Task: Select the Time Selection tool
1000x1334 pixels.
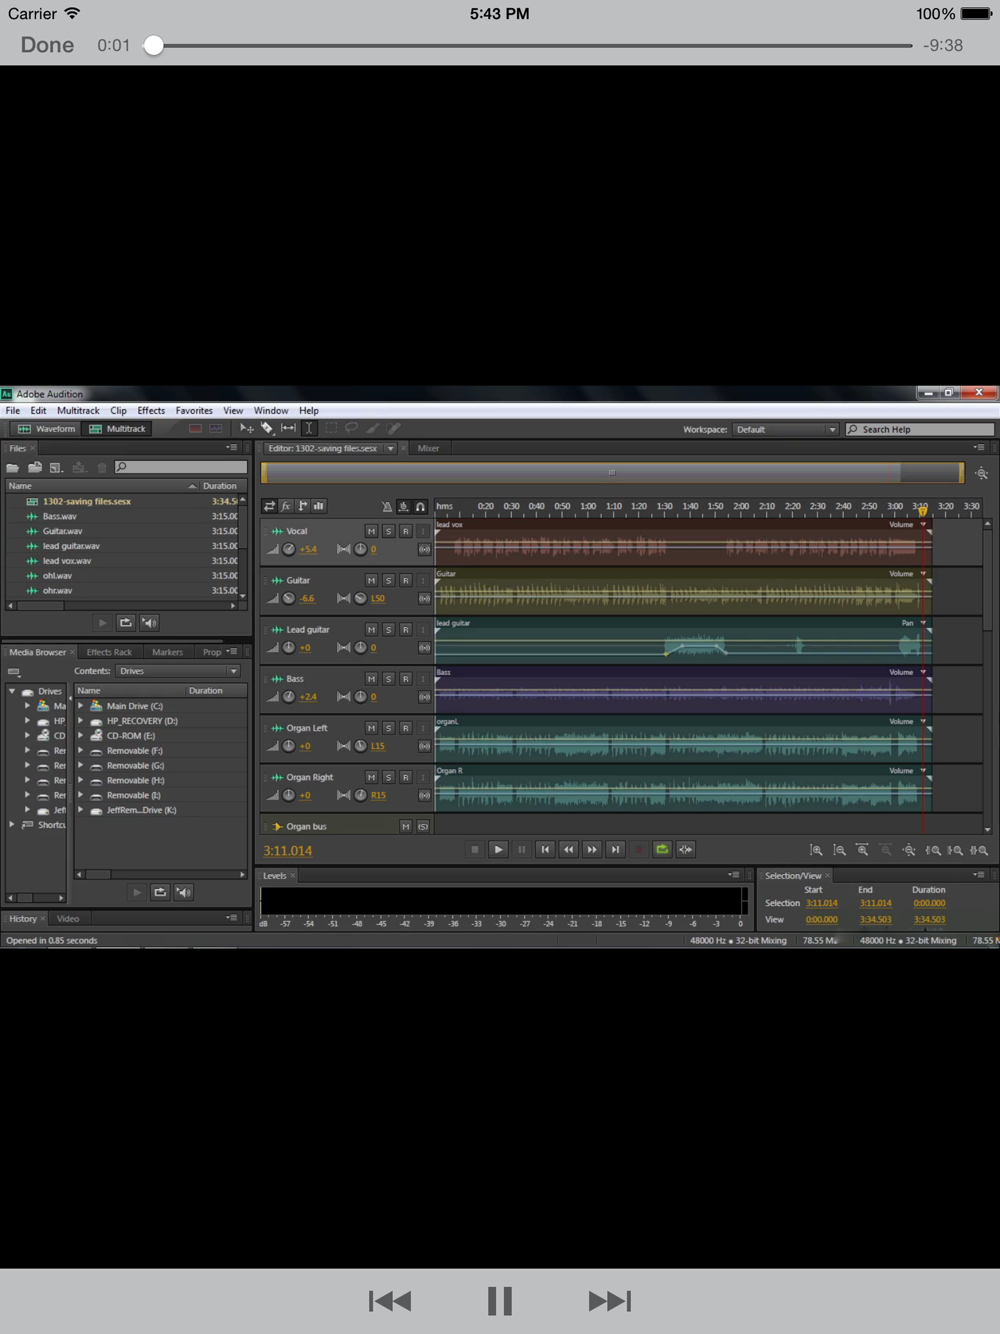Action: 309,429
